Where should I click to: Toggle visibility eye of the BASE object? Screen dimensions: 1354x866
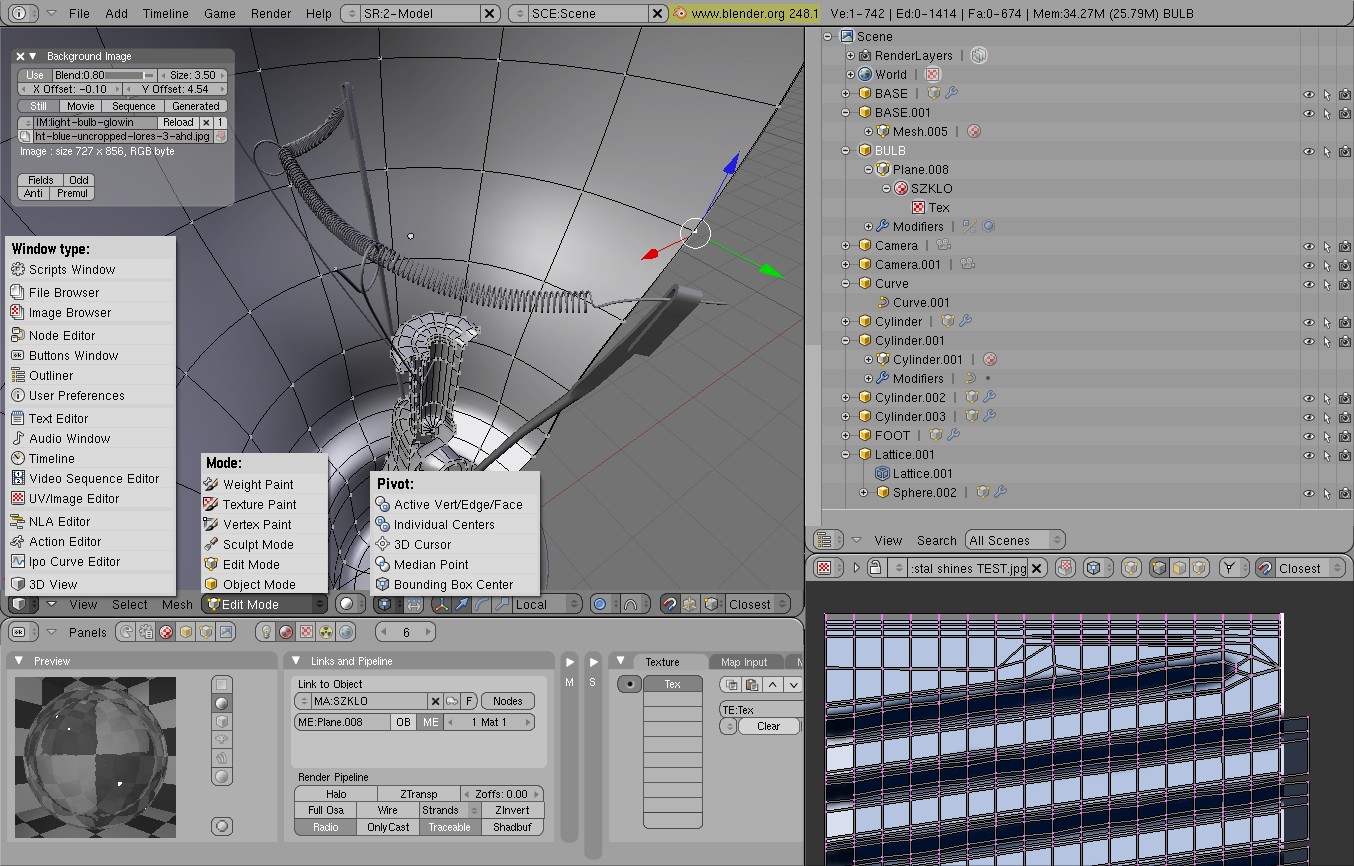1308,94
